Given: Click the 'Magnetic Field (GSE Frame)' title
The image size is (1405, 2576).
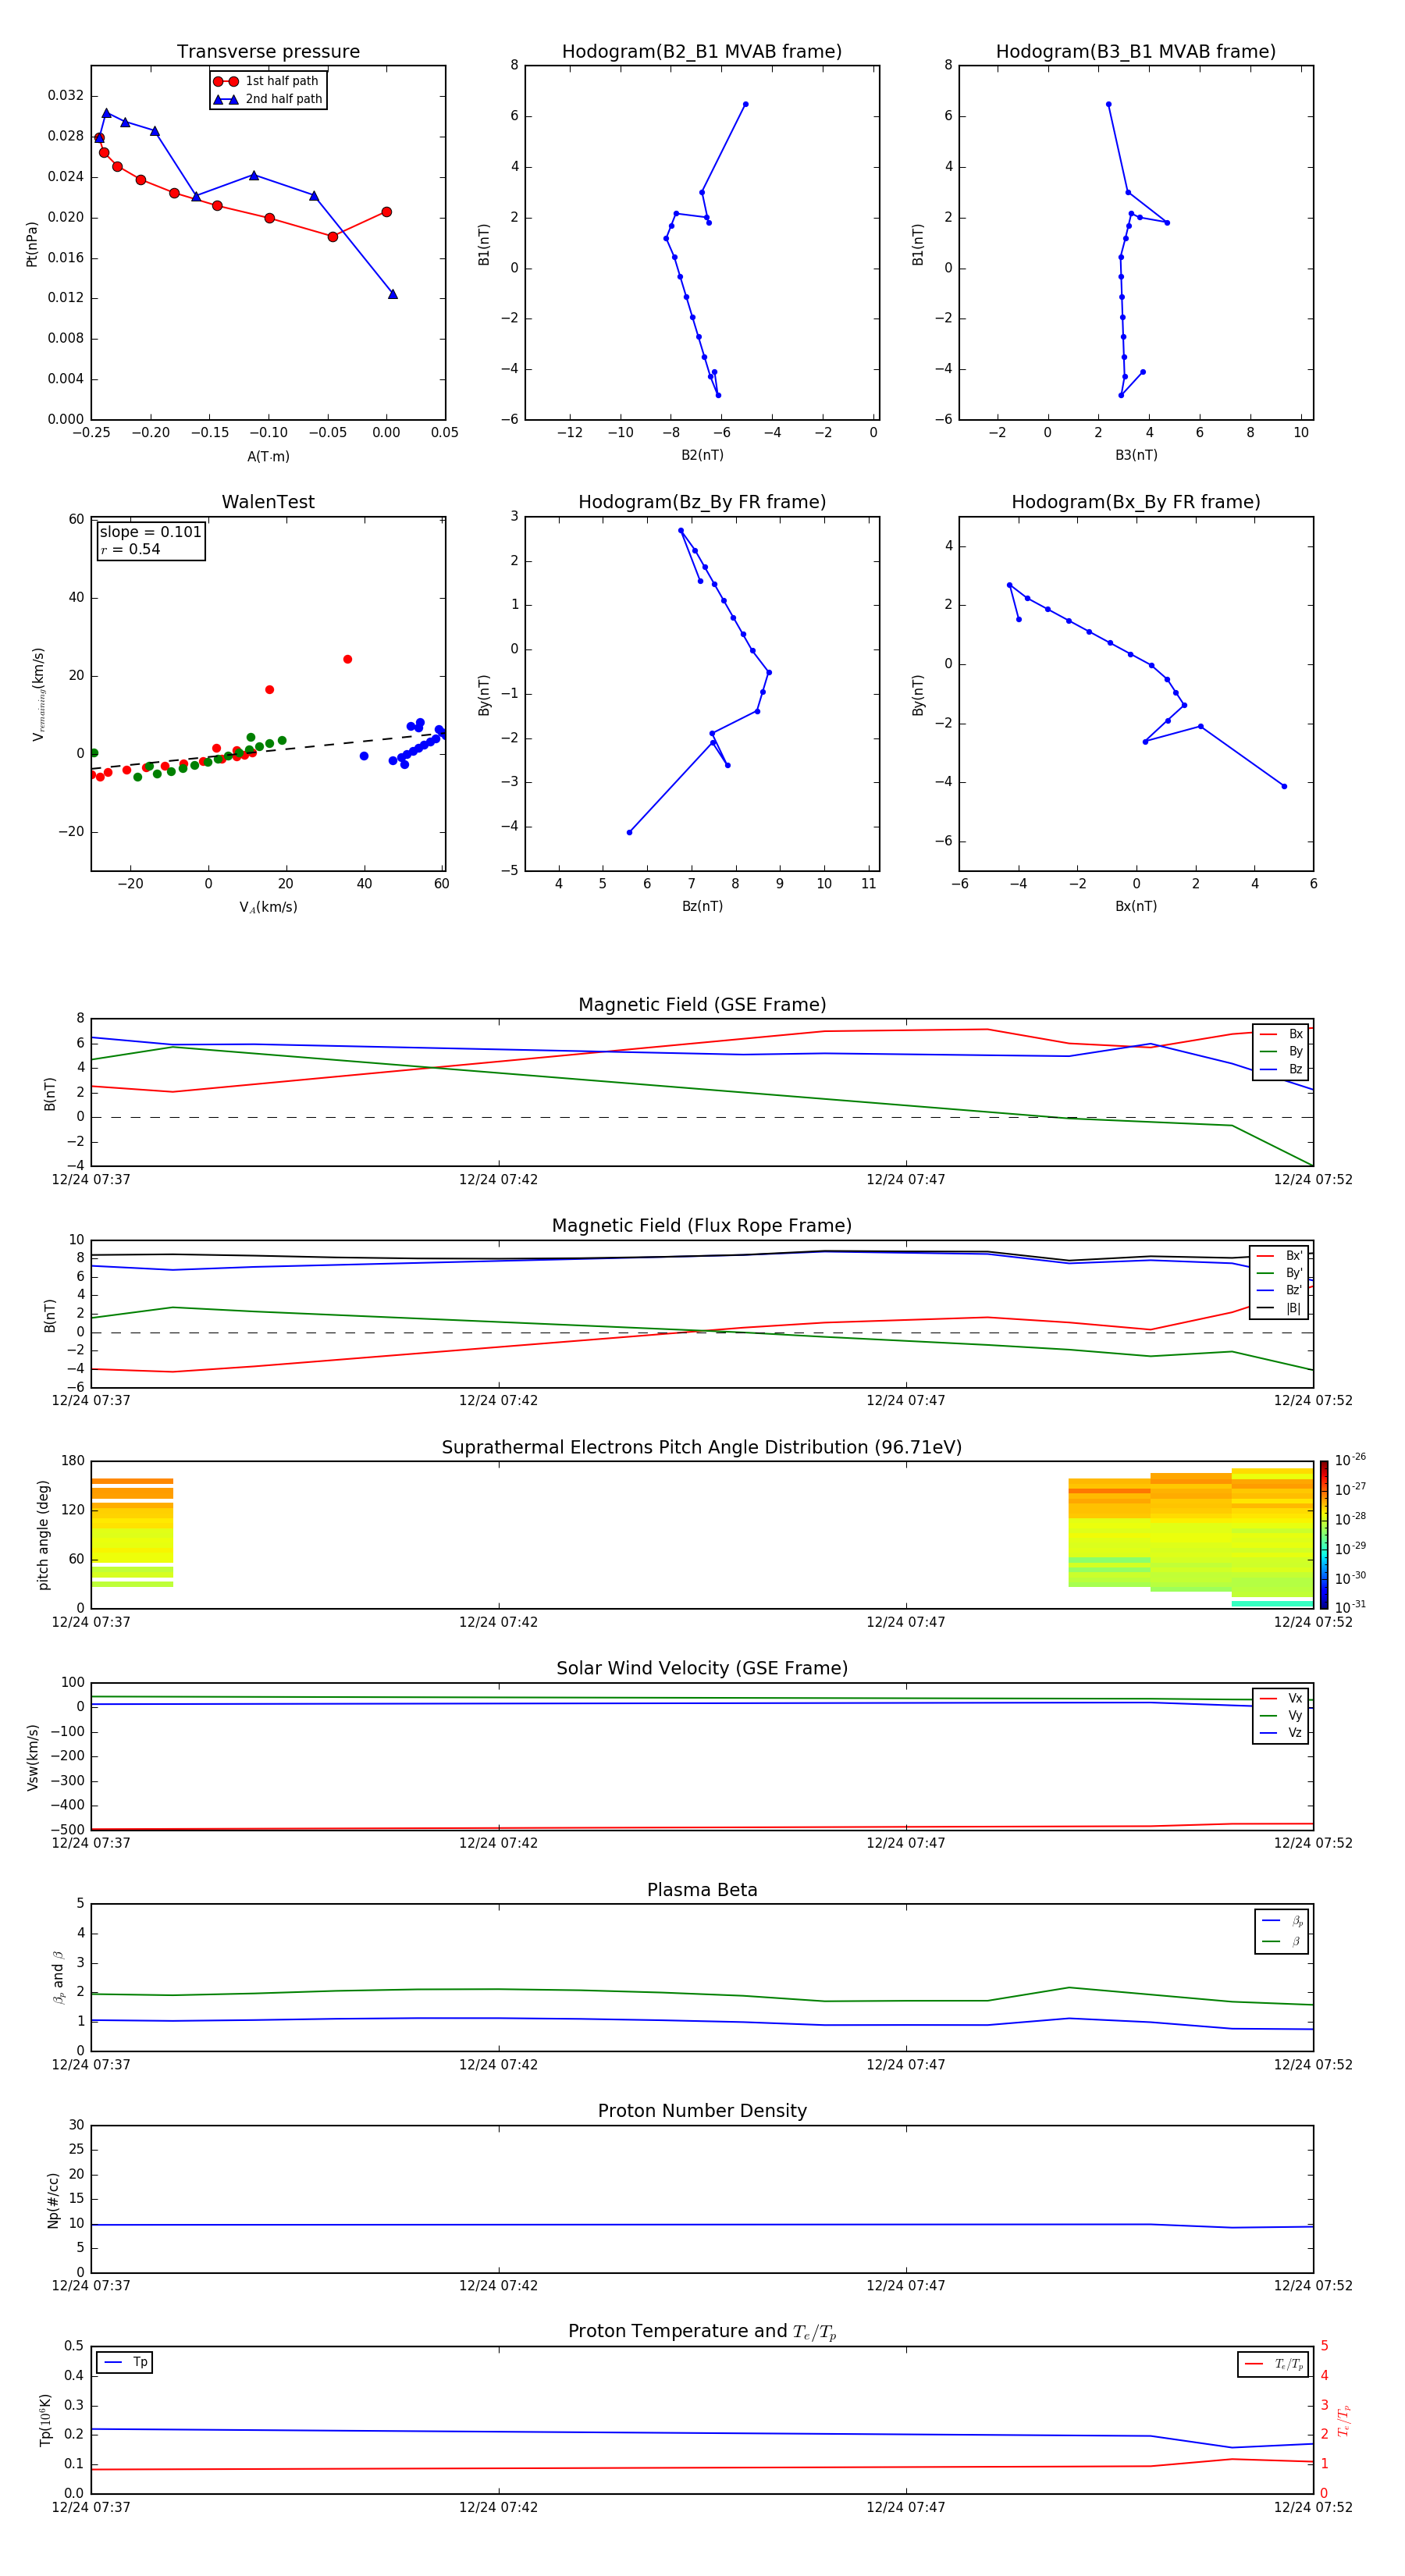Looking at the screenshot, I should 702,1005.
